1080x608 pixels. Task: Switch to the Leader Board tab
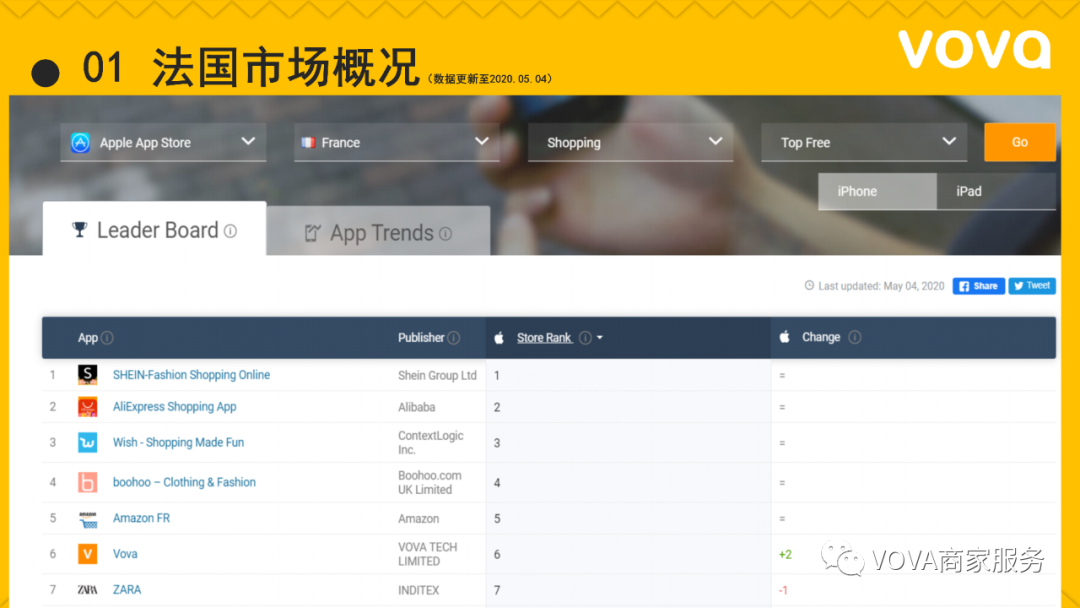[154, 229]
